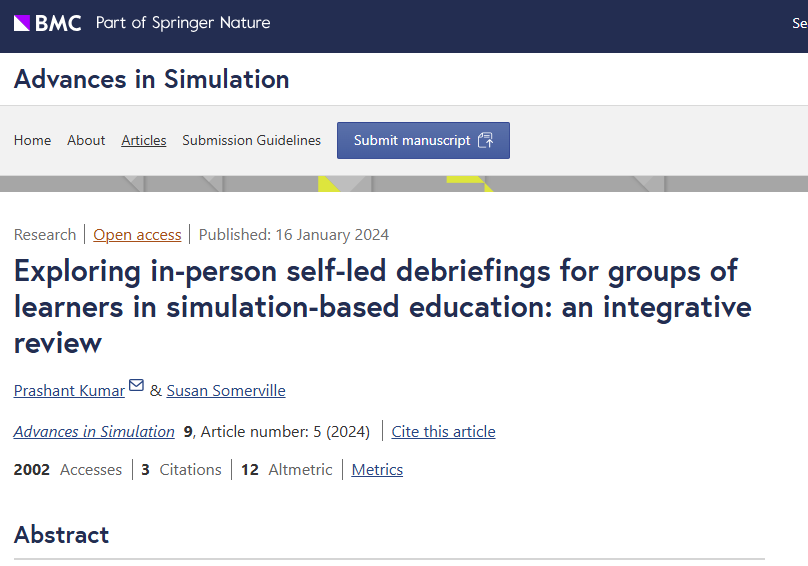Click the article title heading

[382, 307]
